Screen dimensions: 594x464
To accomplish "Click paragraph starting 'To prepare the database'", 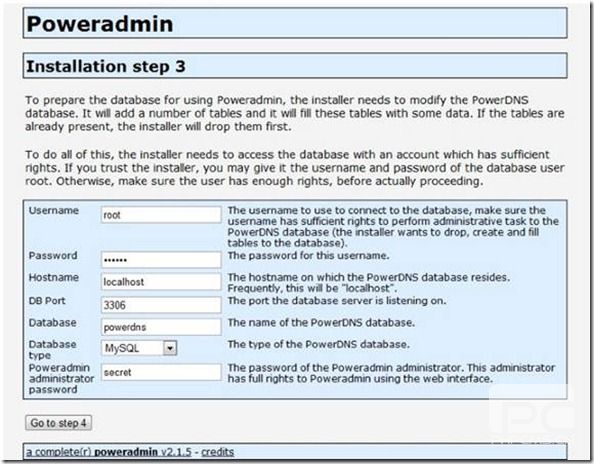I will click(x=295, y=113).
